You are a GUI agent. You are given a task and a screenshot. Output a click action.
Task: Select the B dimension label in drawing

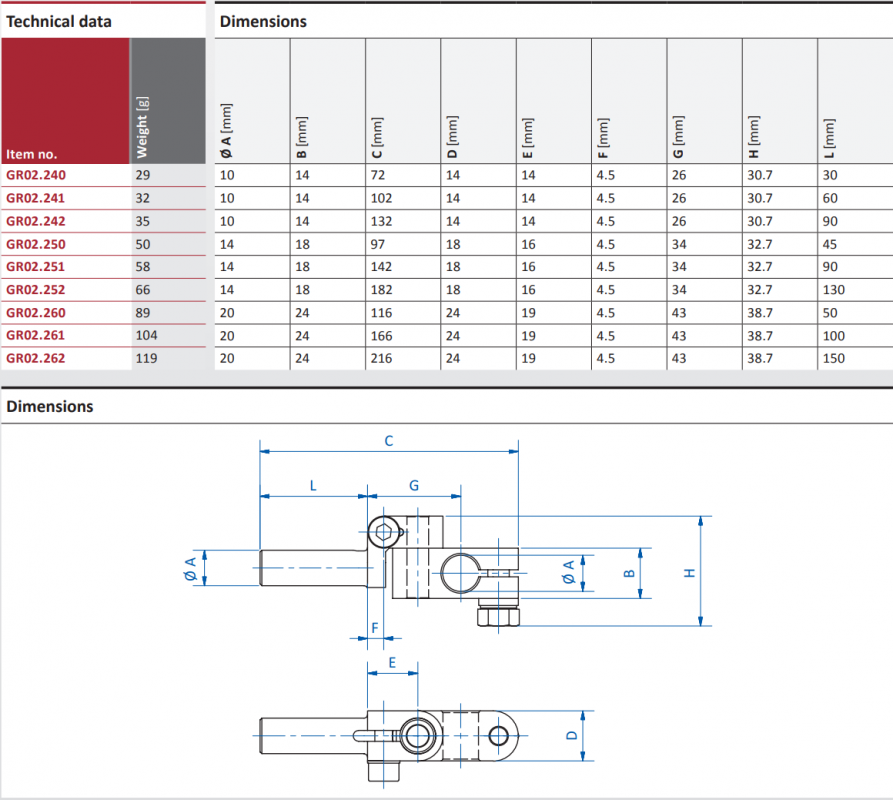point(629,573)
